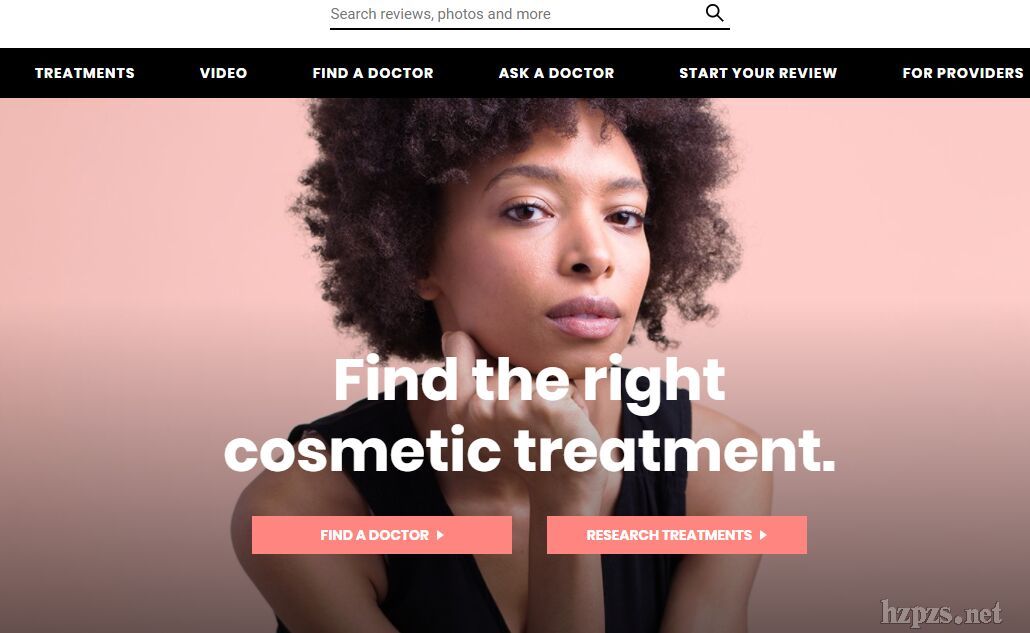Click the pink Research Treatments button
This screenshot has height=633, width=1030.
[677, 535]
